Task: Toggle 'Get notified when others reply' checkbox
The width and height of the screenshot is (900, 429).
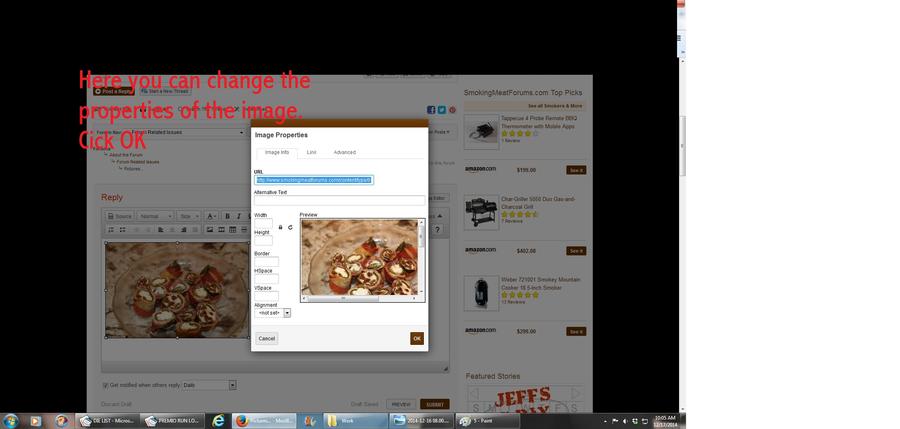Action: point(105,385)
